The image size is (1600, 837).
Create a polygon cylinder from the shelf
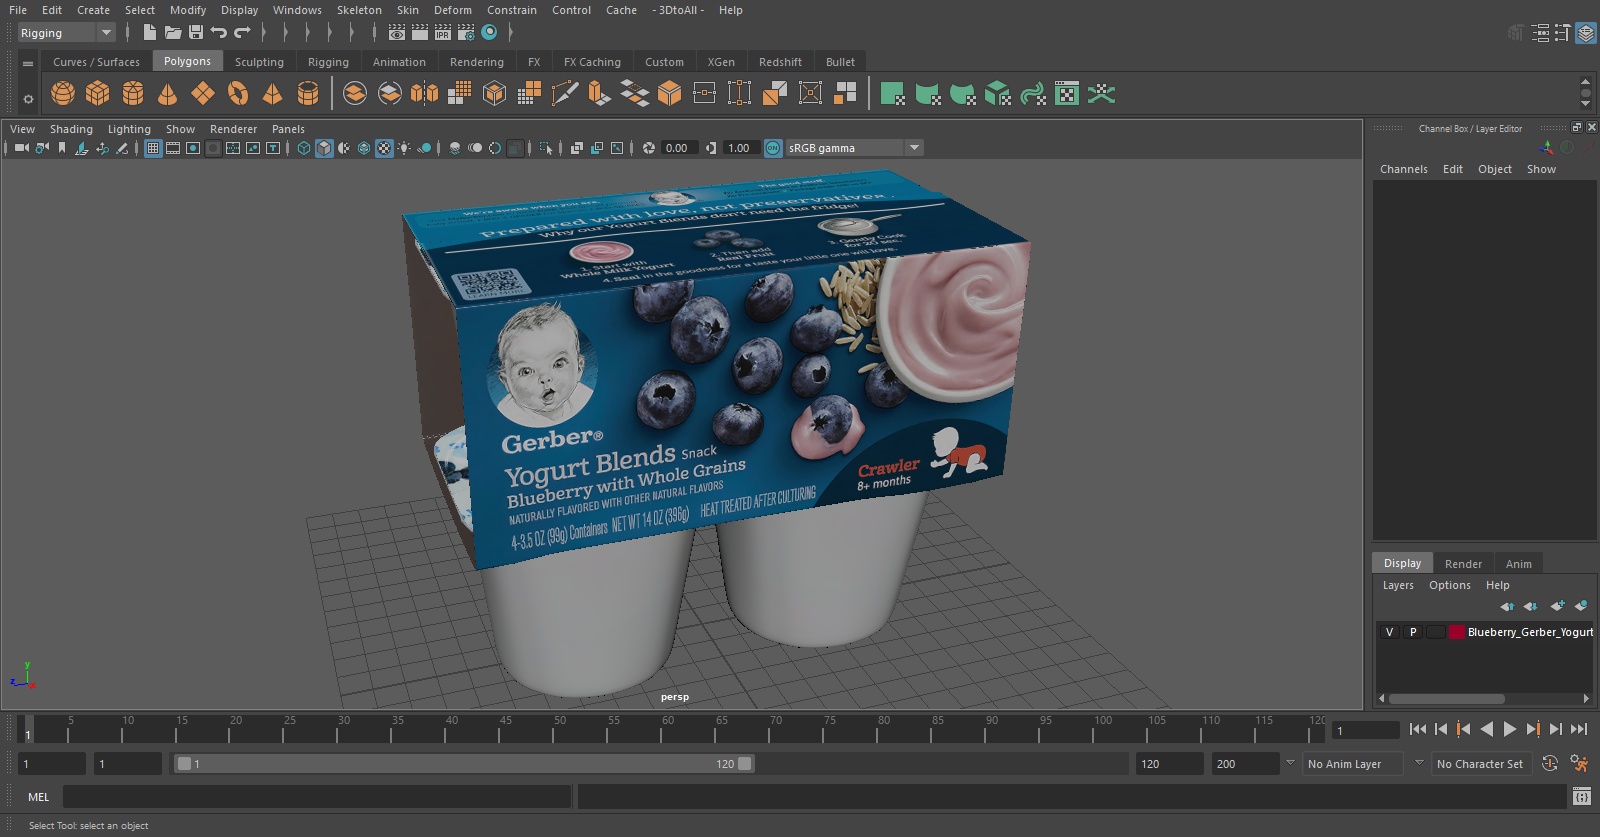pyautogui.click(x=133, y=94)
